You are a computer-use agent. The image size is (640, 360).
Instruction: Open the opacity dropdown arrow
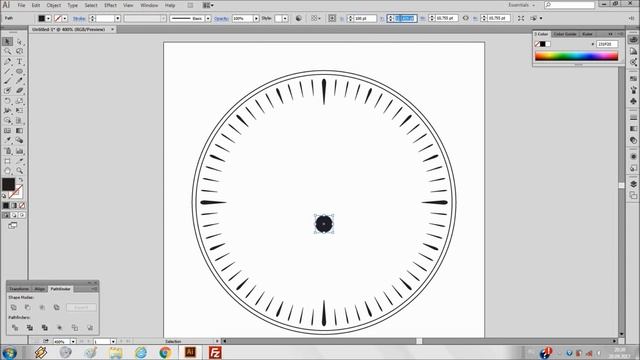256,18
